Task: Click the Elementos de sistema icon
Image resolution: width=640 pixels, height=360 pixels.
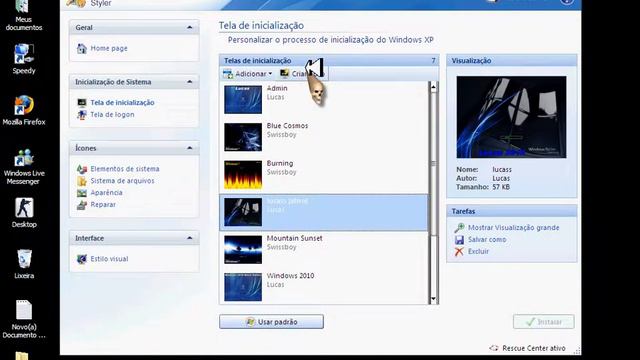Action: coord(82,169)
